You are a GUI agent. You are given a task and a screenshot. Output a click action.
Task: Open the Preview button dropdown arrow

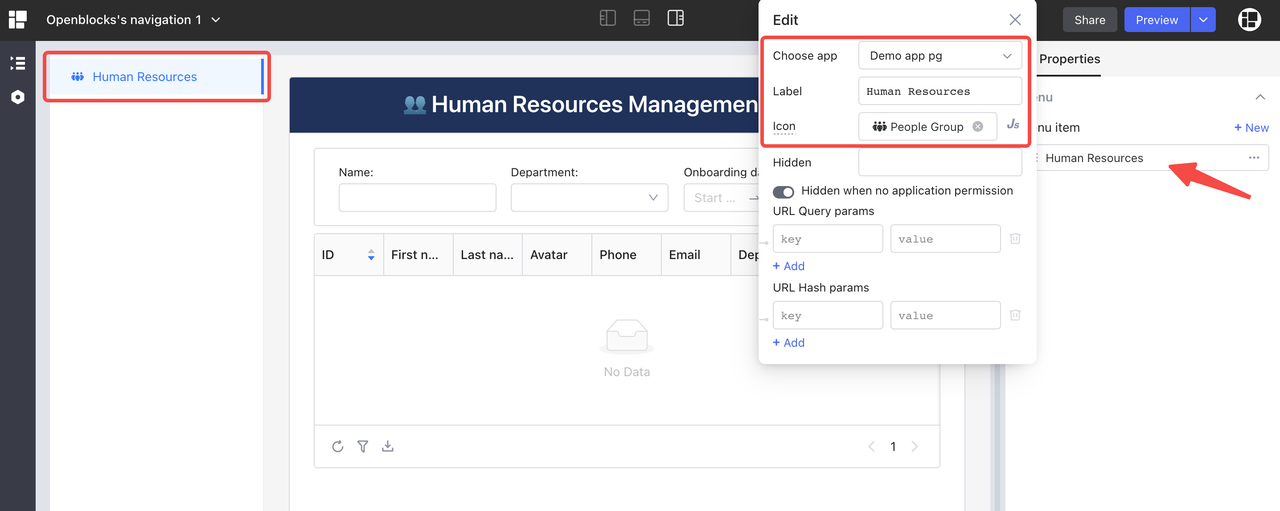click(1203, 20)
